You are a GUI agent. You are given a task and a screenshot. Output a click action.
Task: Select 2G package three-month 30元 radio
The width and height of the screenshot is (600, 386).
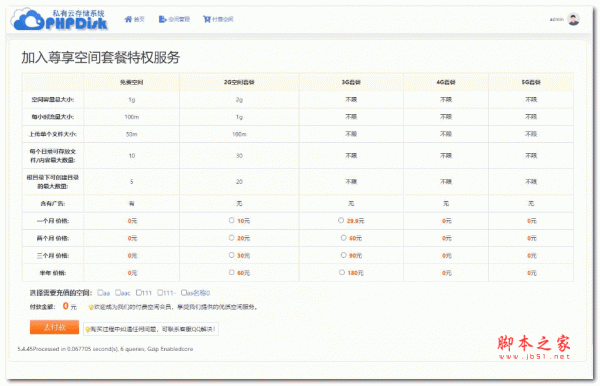tap(232, 255)
